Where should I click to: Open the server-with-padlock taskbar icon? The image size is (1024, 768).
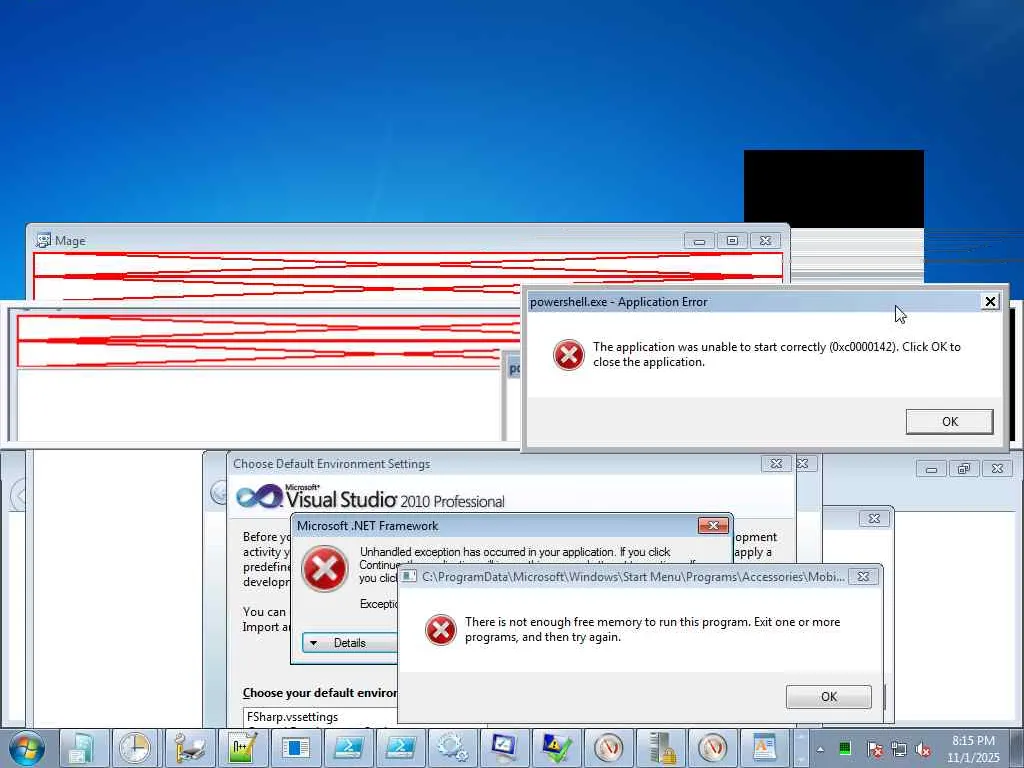click(660, 748)
